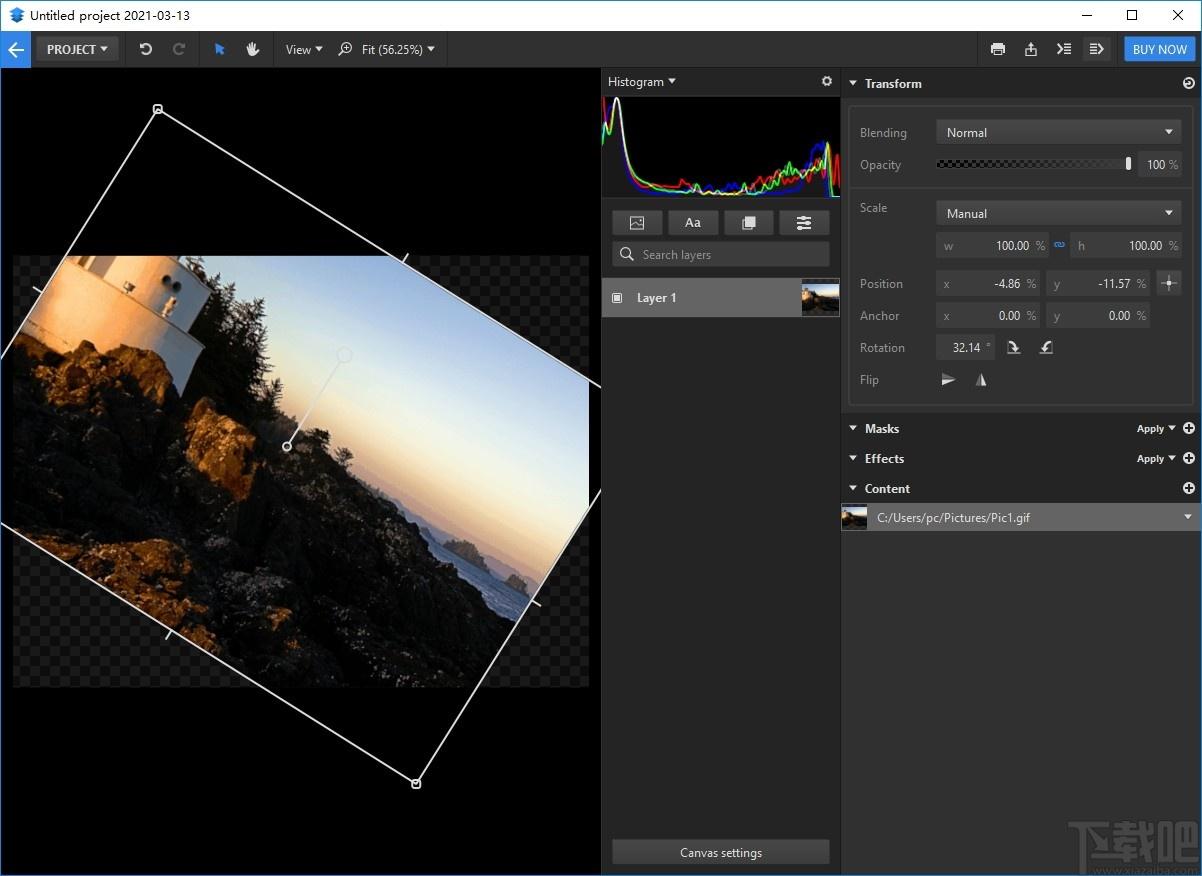Add a text layer with Aa icon
The height and width of the screenshot is (876, 1202).
tap(693, 223)
